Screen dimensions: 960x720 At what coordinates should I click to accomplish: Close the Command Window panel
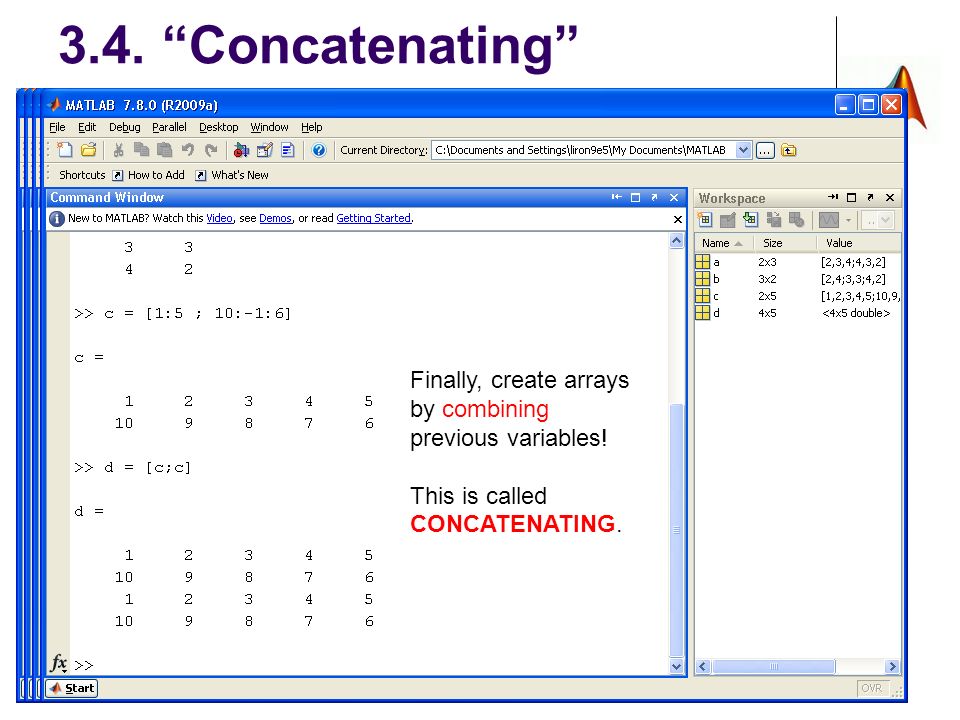click(674, 197)
